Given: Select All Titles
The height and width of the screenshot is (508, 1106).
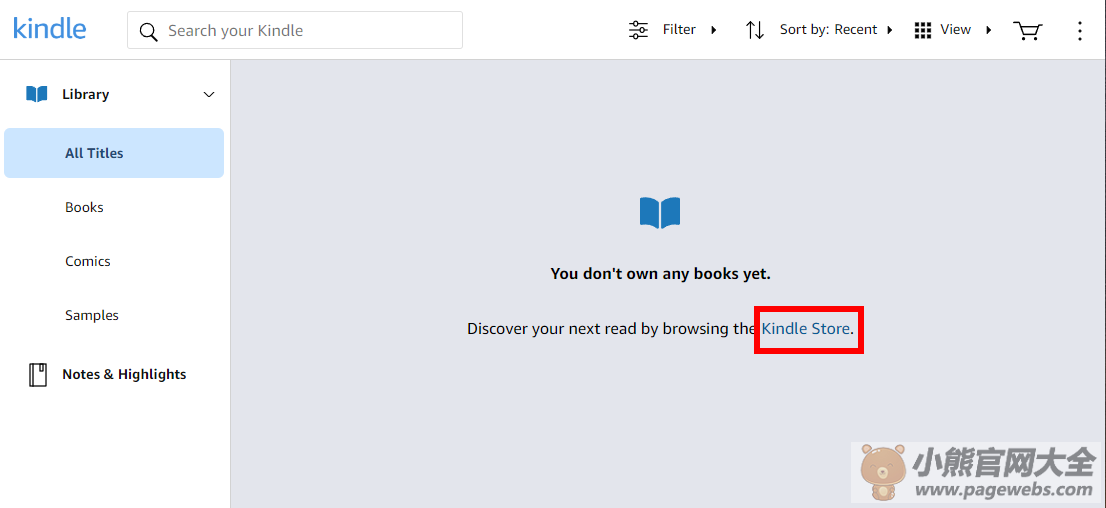Looking at the screenshot, I should tap(114, 152).
